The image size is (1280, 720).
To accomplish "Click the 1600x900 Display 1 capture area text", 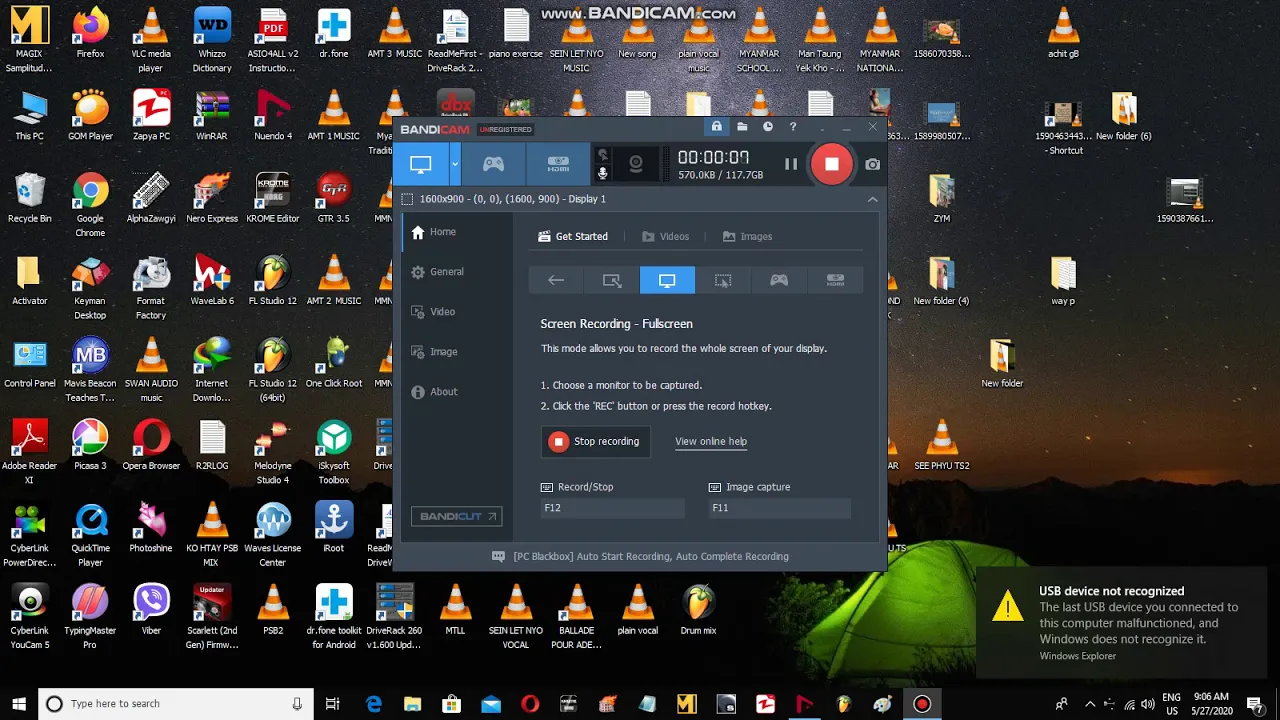I will [x=513, y=199].
